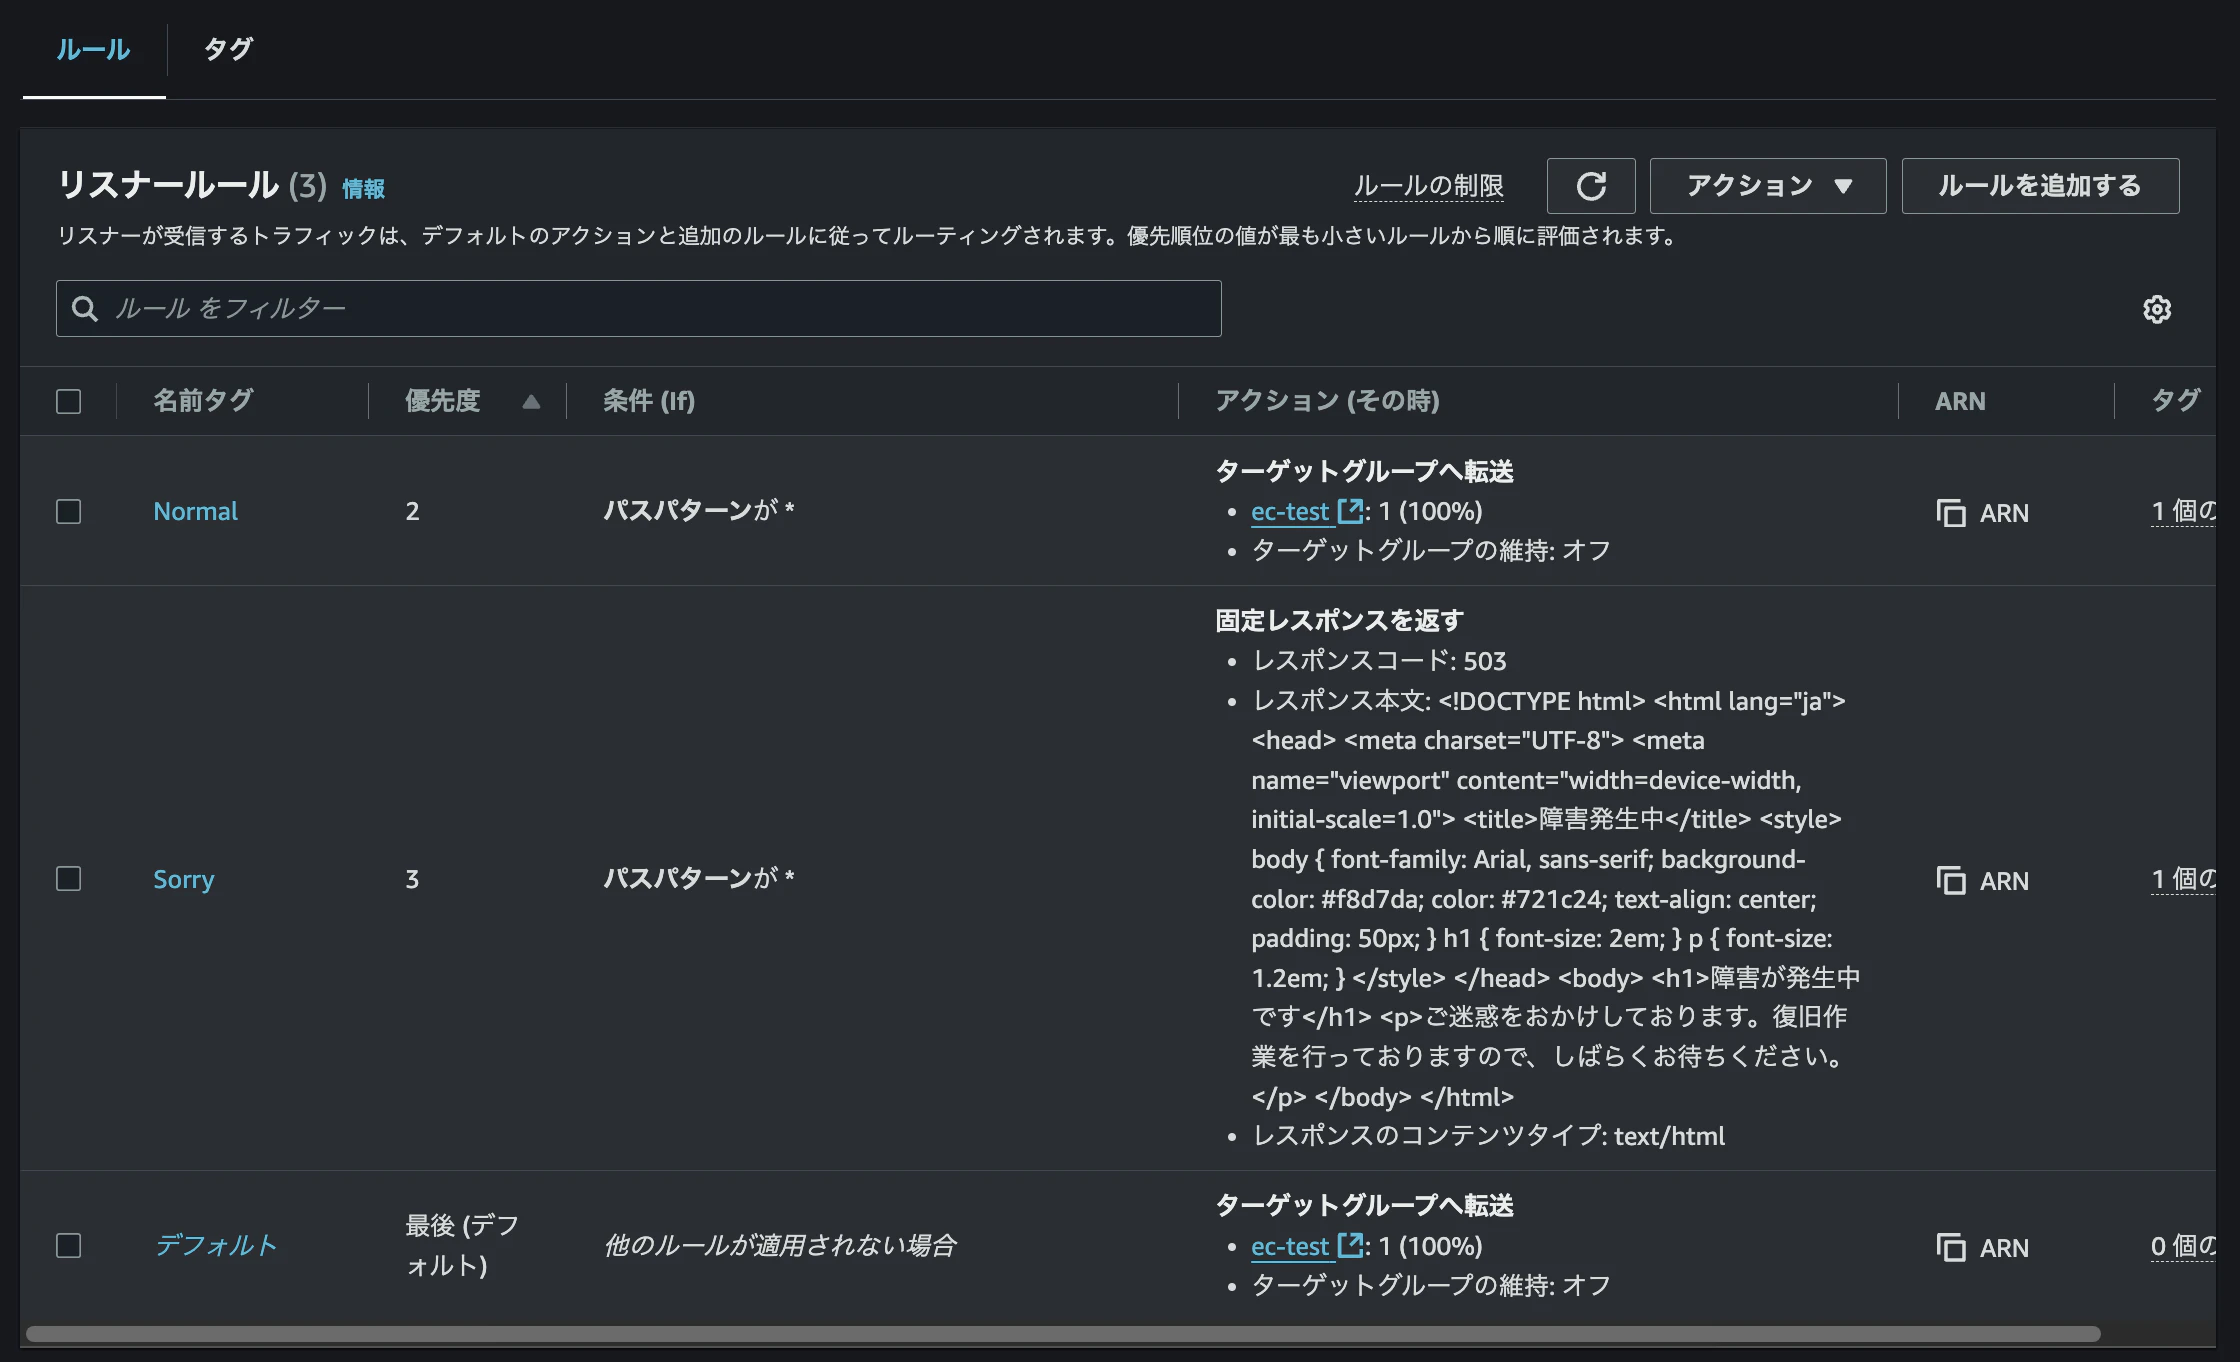2240x1362 pixels.
Task: Sort by 優先度 ascending arrow
Action: pyautogui.click(x=531, y=402)
